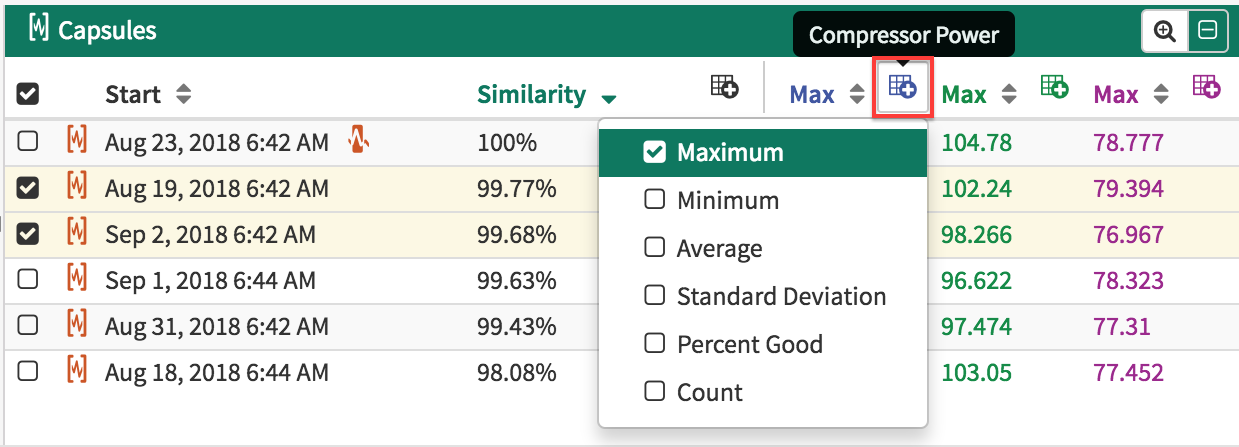
Task: Click the black add-column icon beside Similarity
Action: (724, 88)
